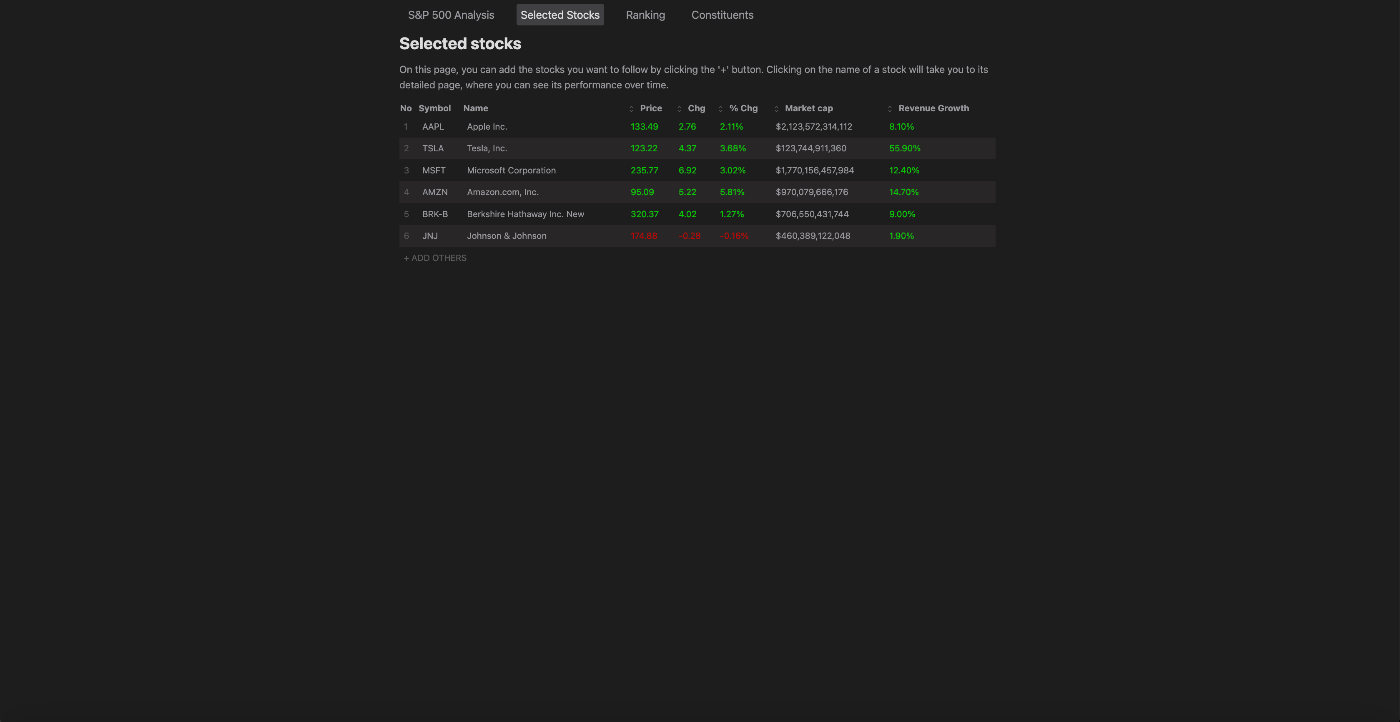The width and height of the screenshot is (1400, 722).
Task: Click the red price 174.88
Action: [x=644, y=237]
